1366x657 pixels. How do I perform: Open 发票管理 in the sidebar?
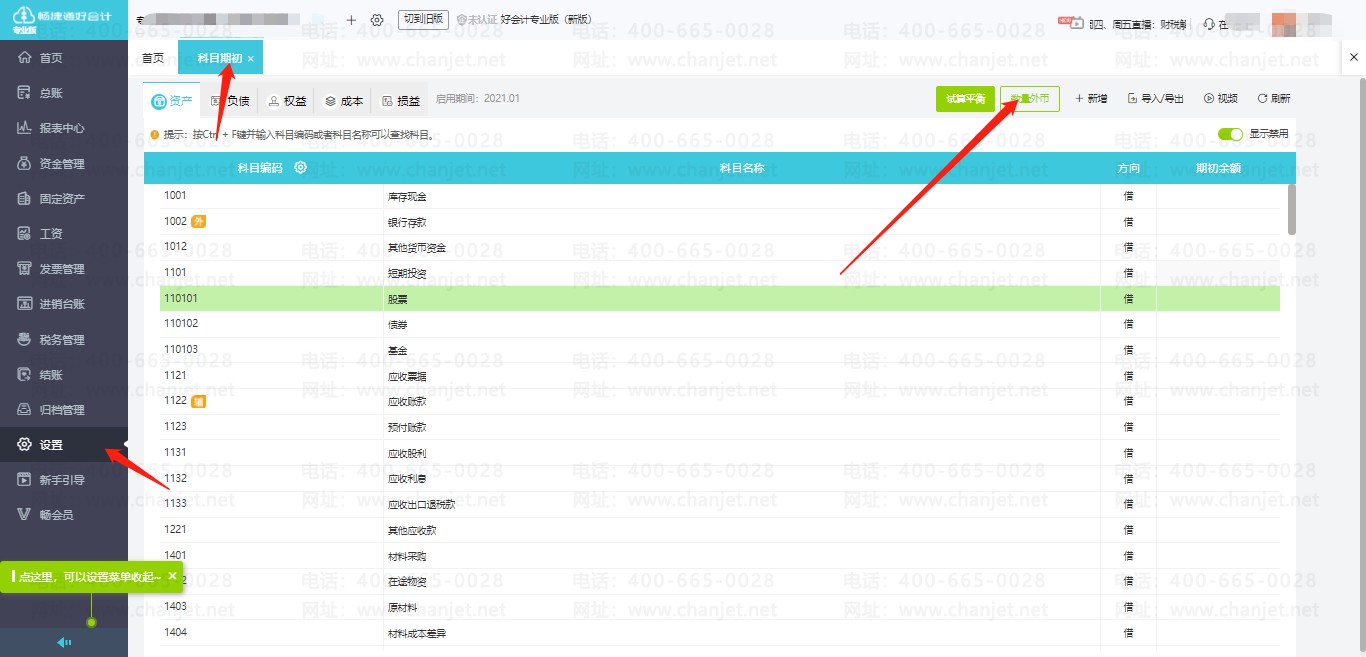click(x=62, y=269)
